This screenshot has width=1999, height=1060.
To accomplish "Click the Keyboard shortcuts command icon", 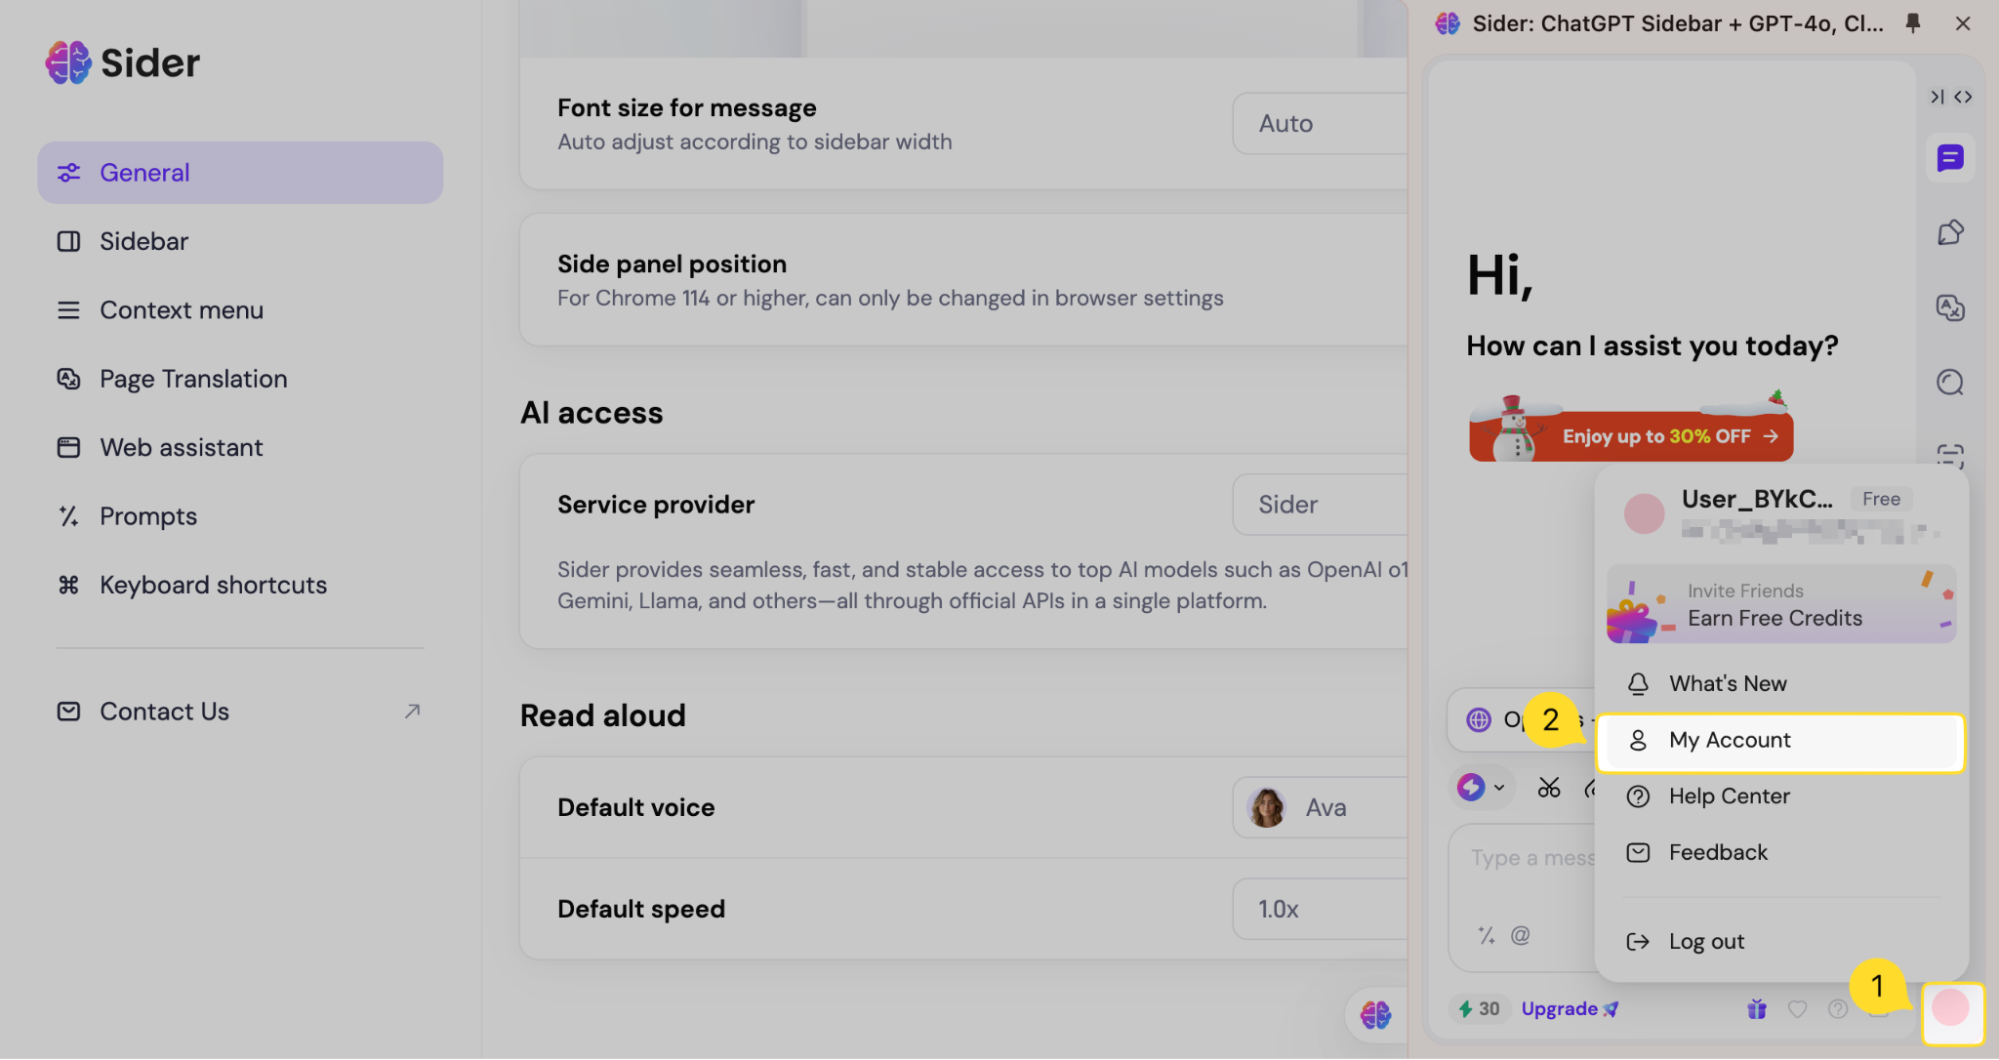I will (68, 586).
